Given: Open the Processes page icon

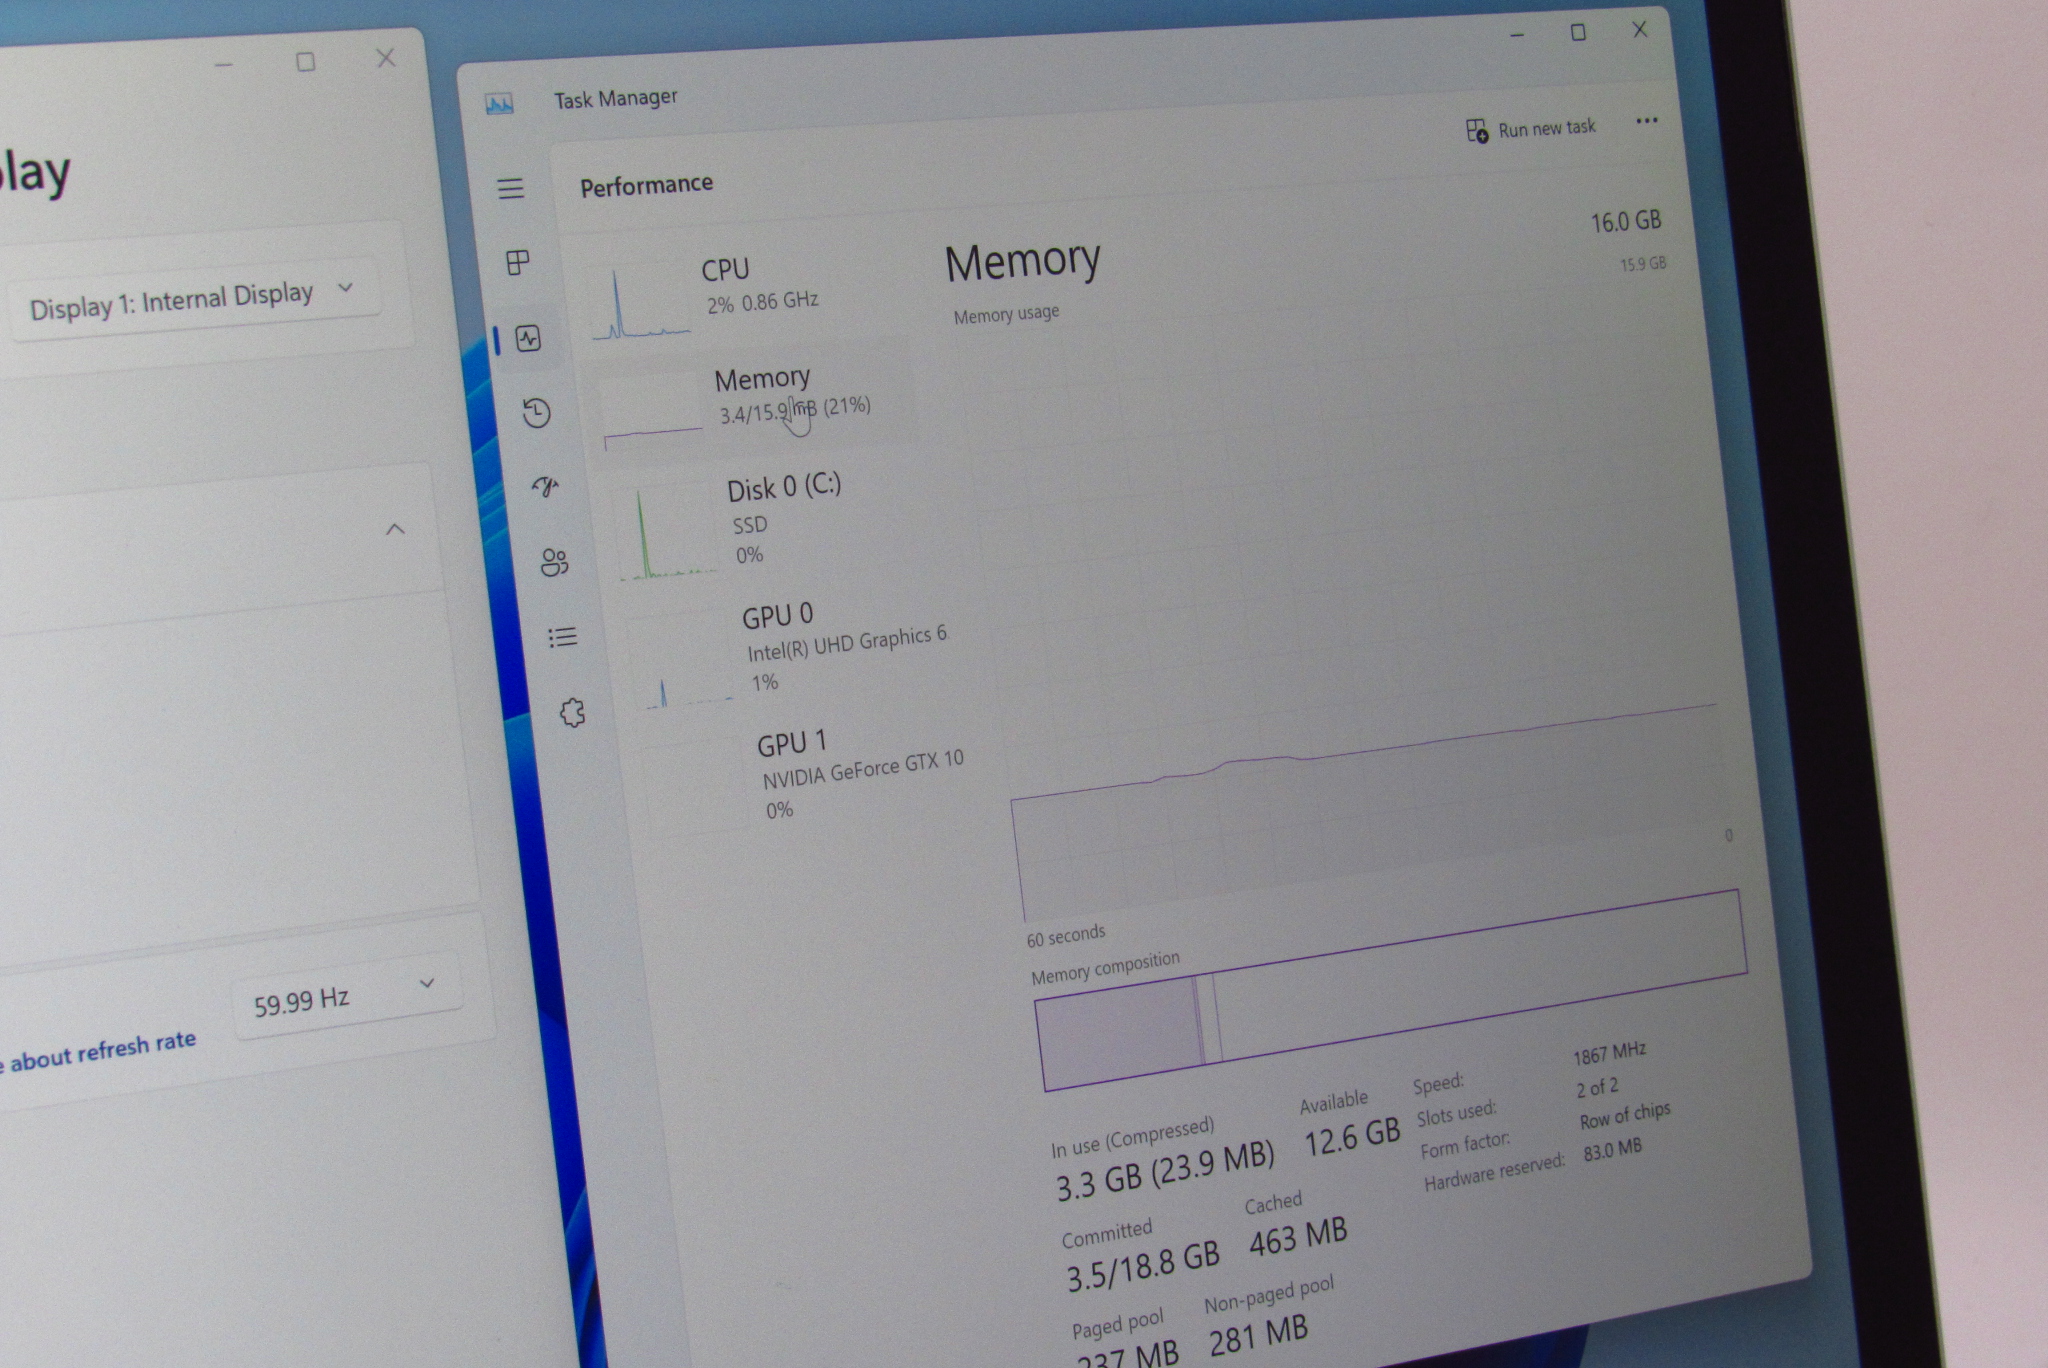Looking at the screenshot, I should (x=518, y=263).
